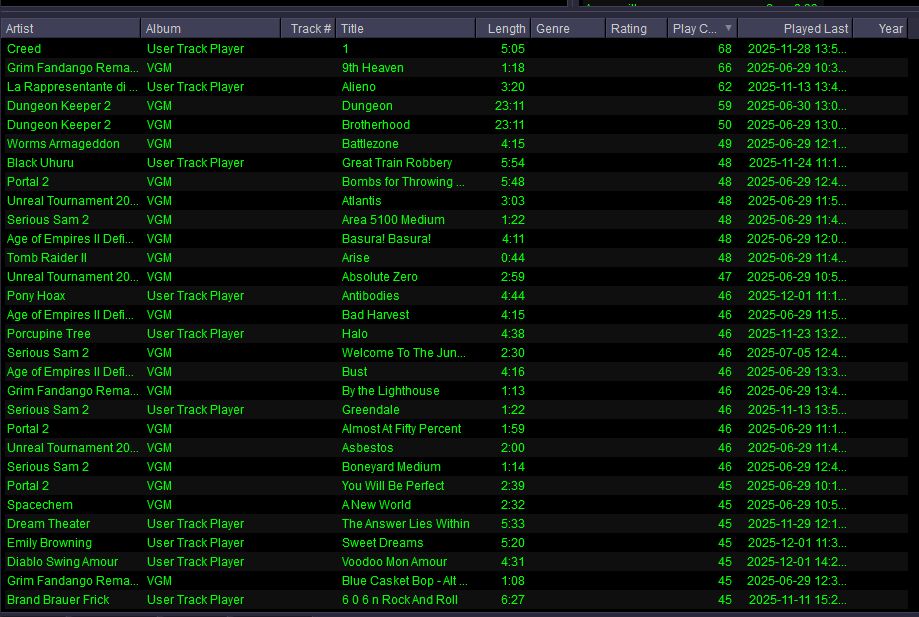This screenshot has width=919, height=617.
Task: Select the Creed track row
Action: pyautogui.click(x=454, y=49)
